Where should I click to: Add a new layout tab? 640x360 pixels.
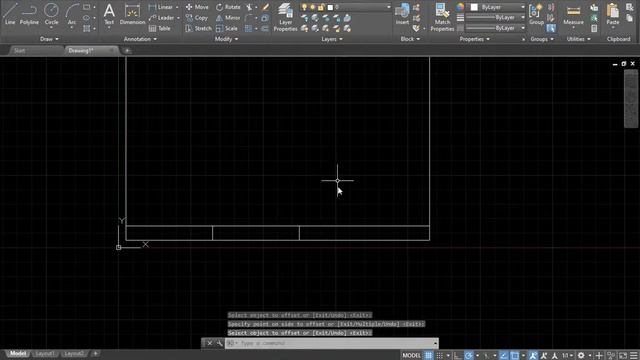[x=96, y=353]
